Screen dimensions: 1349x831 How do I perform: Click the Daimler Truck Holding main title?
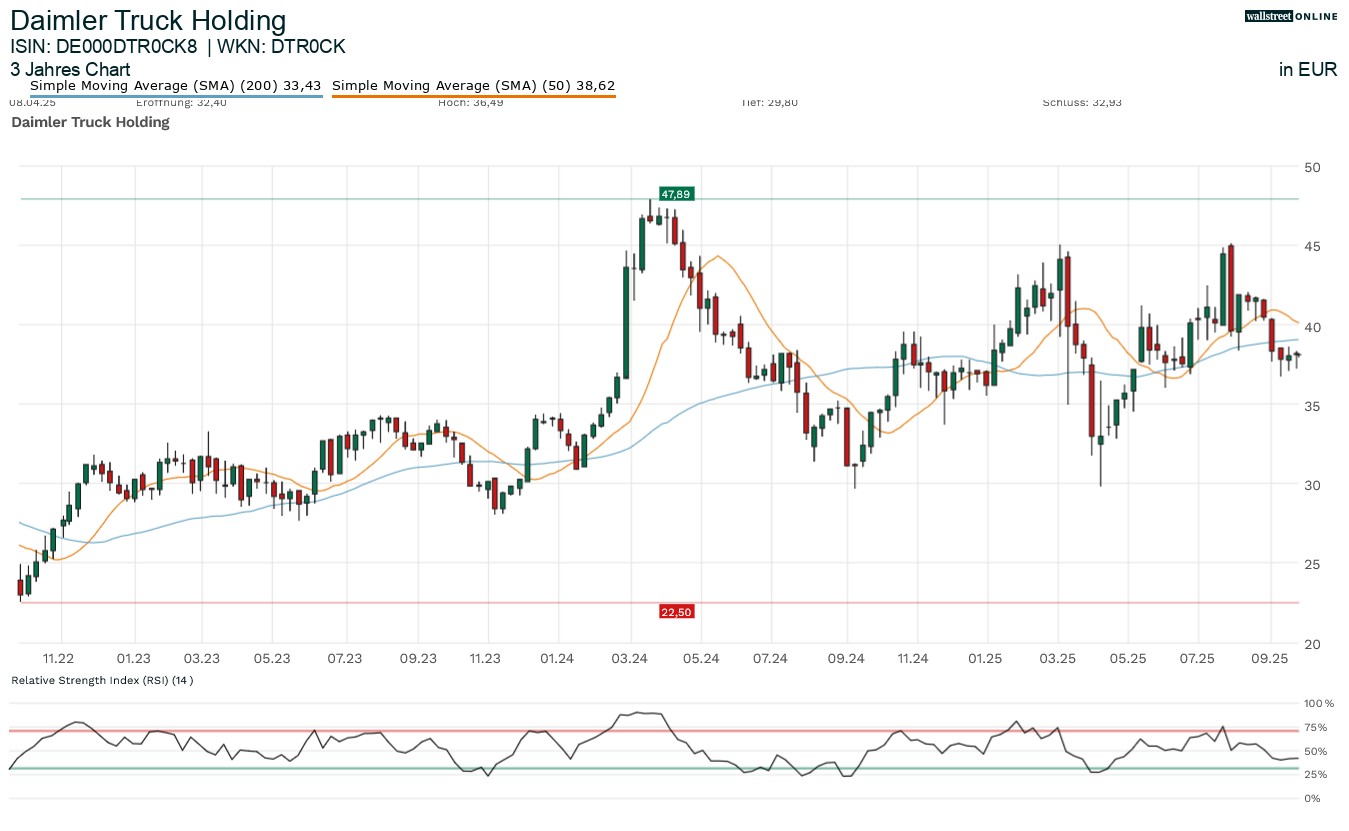point(148,21)
